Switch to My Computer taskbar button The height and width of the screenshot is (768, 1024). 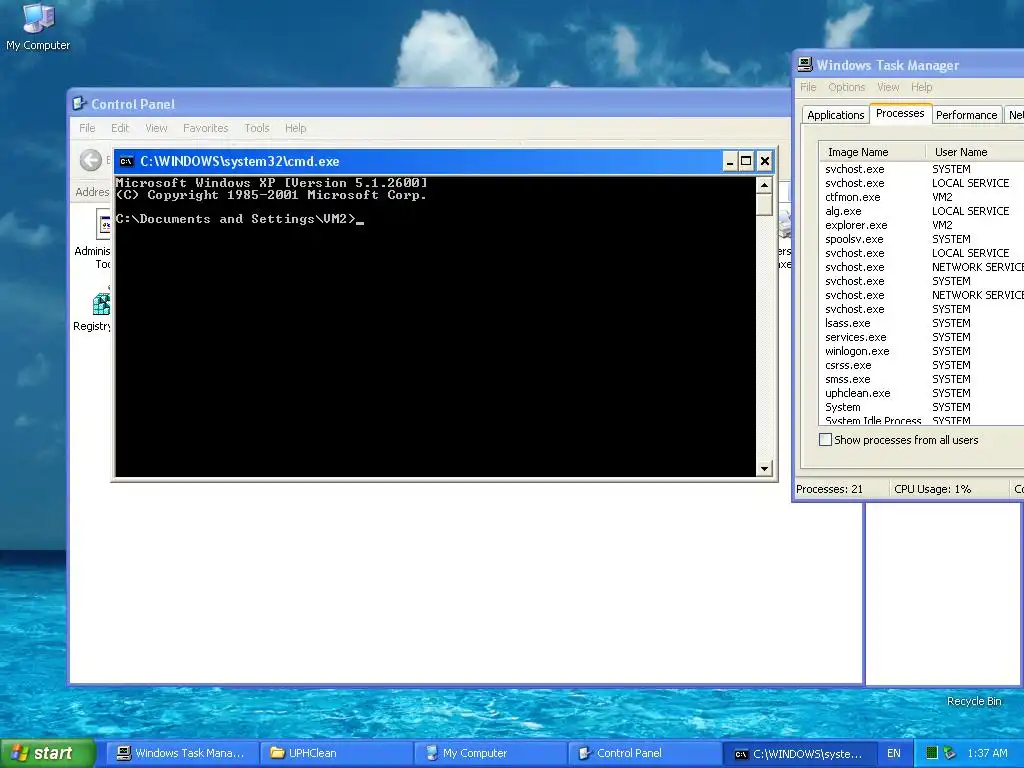pyautogui.click(x=490, y=753)
